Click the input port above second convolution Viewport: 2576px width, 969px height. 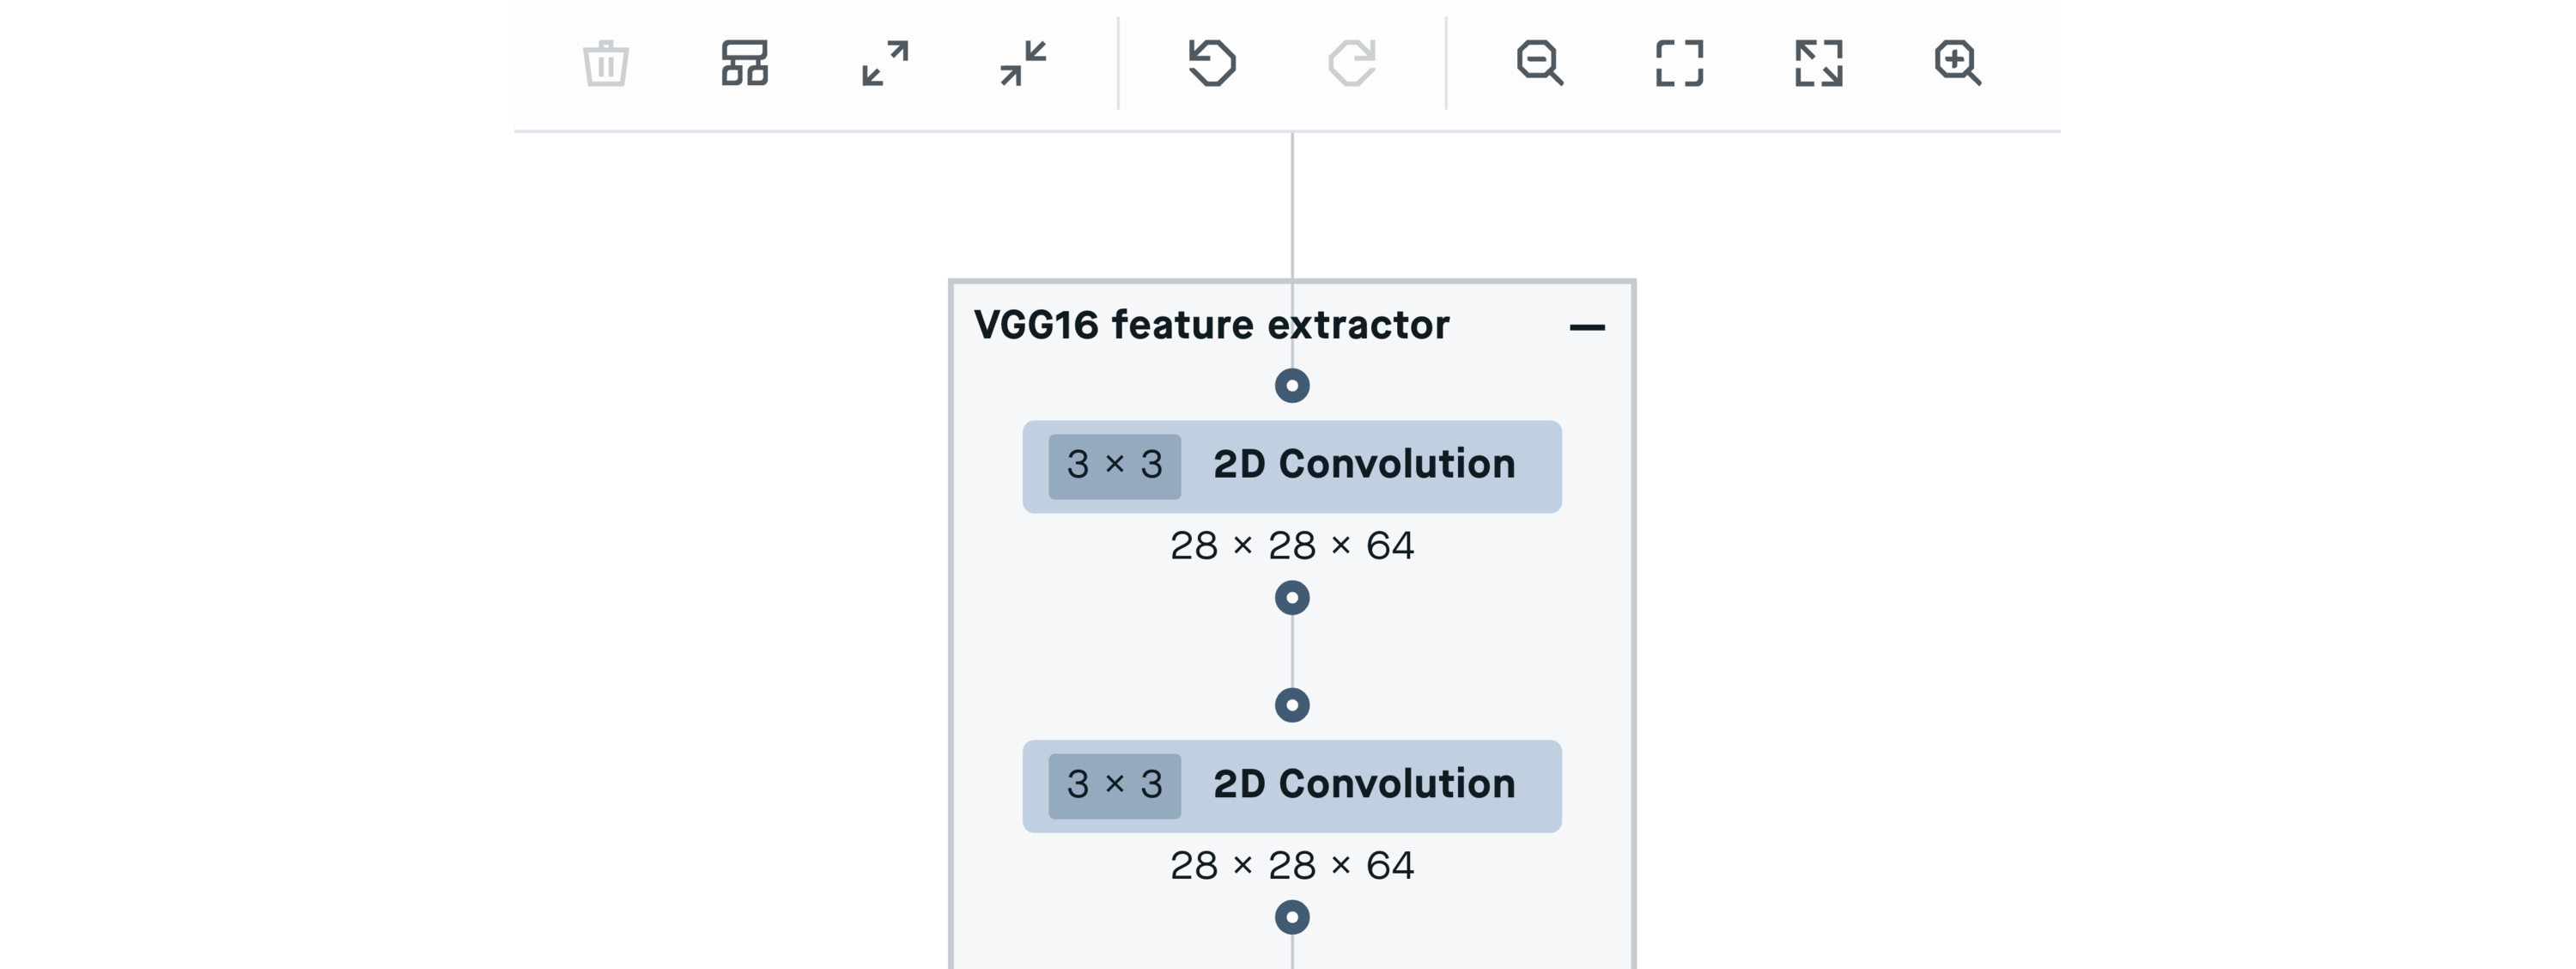point(1292,705)
